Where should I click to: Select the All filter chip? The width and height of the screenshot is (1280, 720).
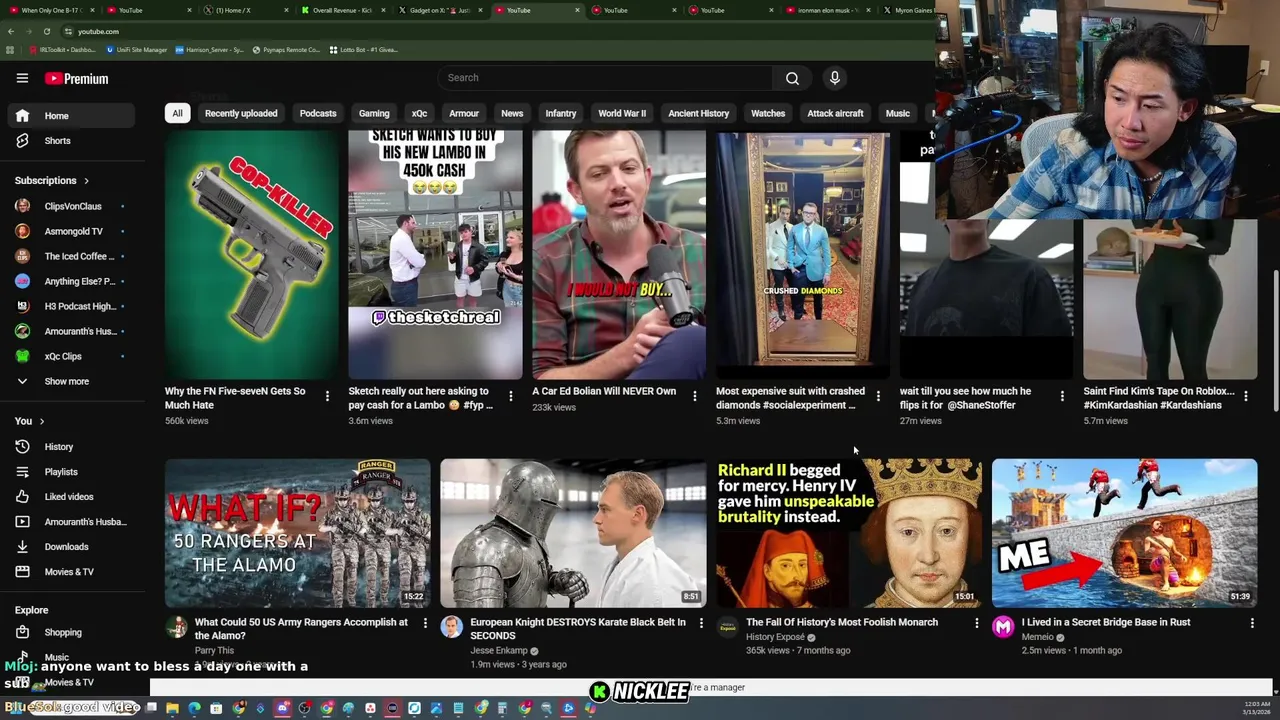click(x=177, y=113)
